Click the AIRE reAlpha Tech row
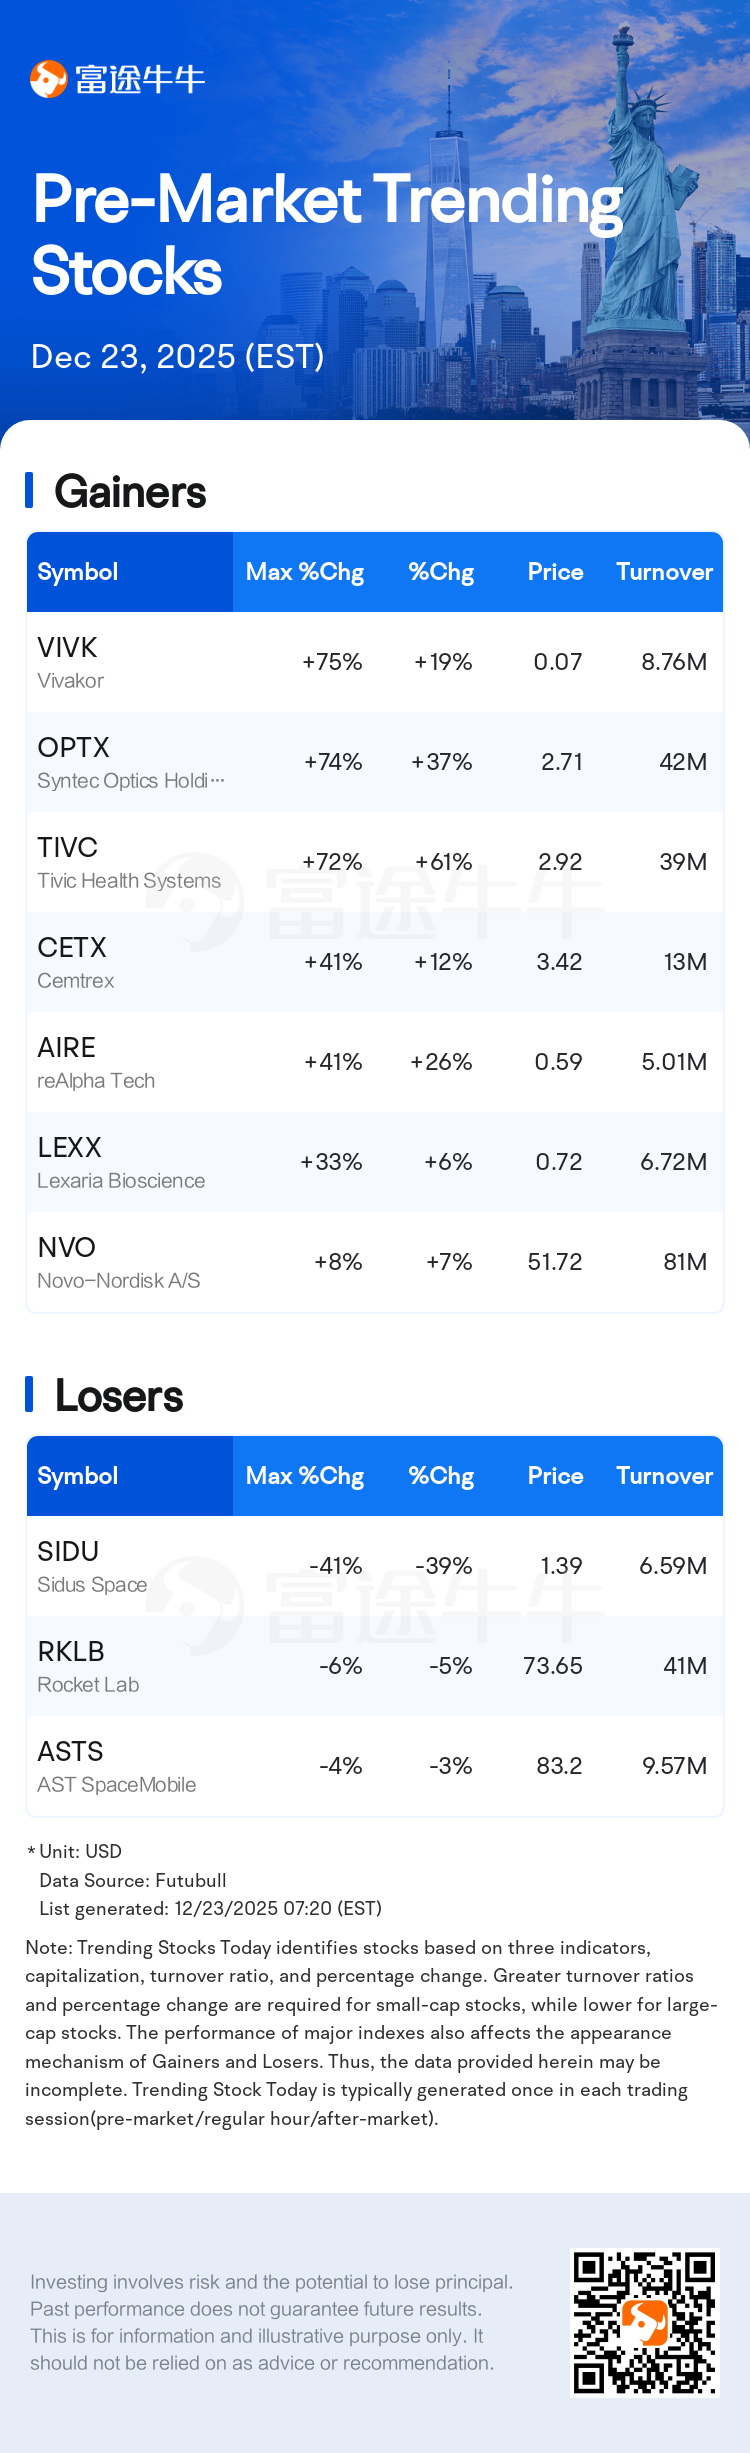Screen dimensions: 750x2453 (x=374, y=1062)
